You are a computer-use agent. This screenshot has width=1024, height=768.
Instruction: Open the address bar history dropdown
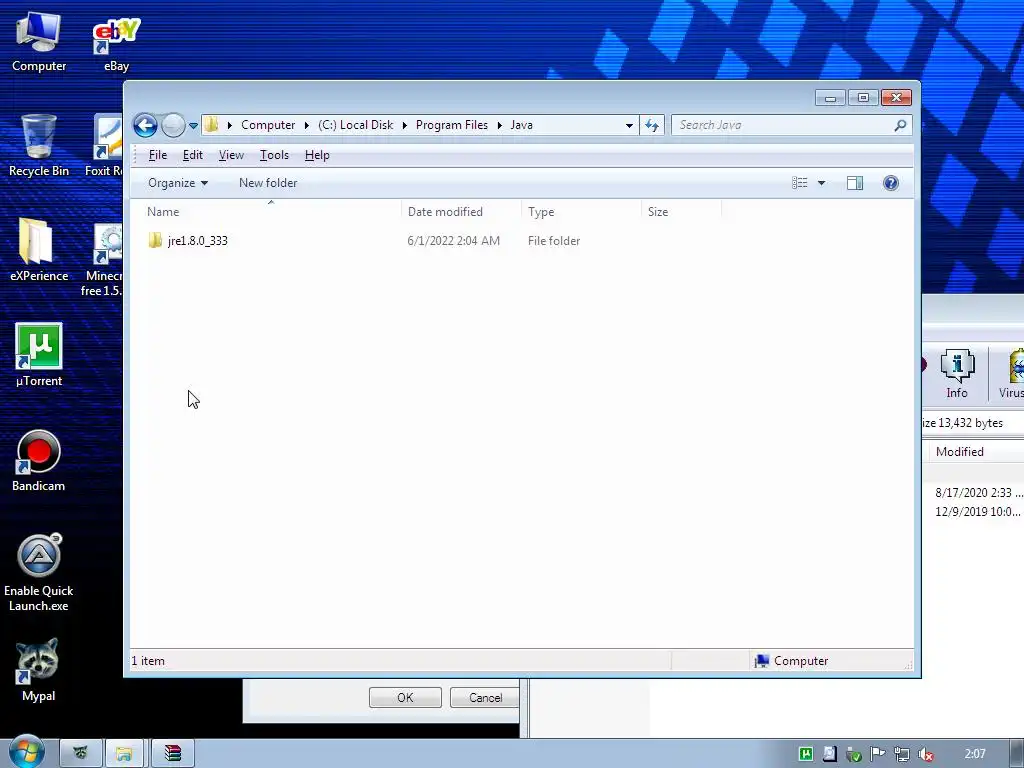point(629,125)
